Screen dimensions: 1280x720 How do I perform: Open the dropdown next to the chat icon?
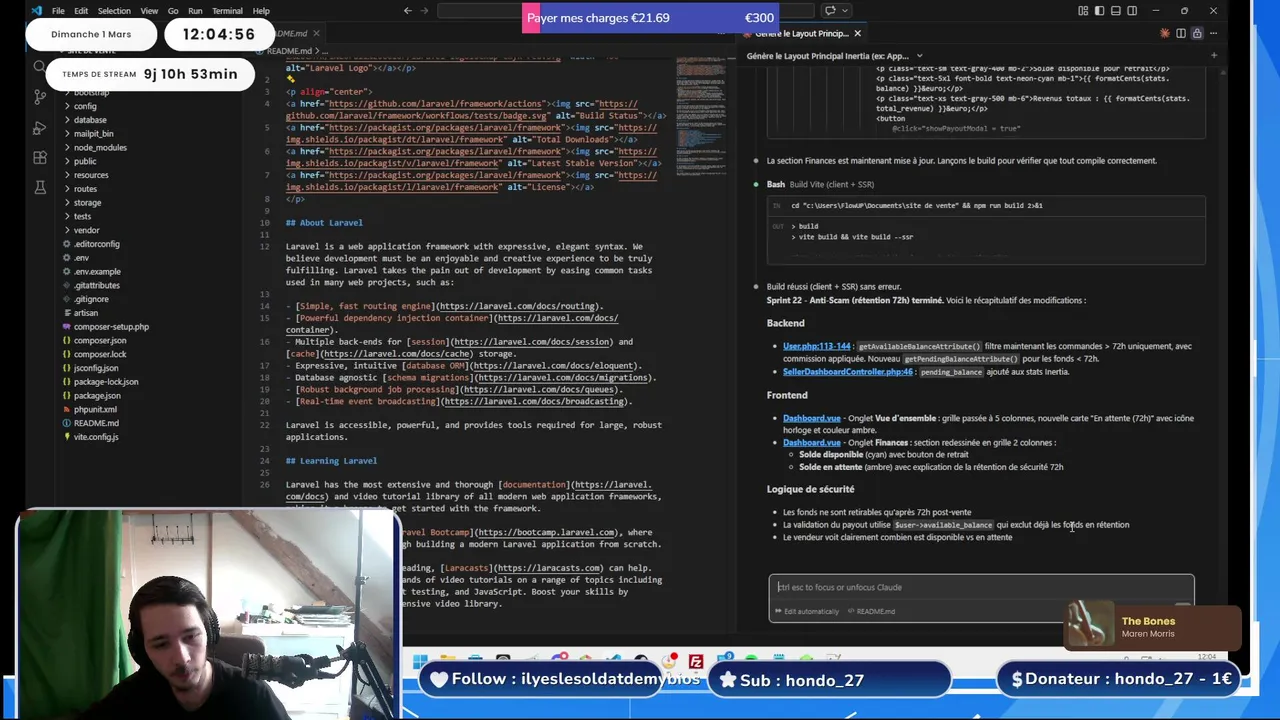click(845, 11)
